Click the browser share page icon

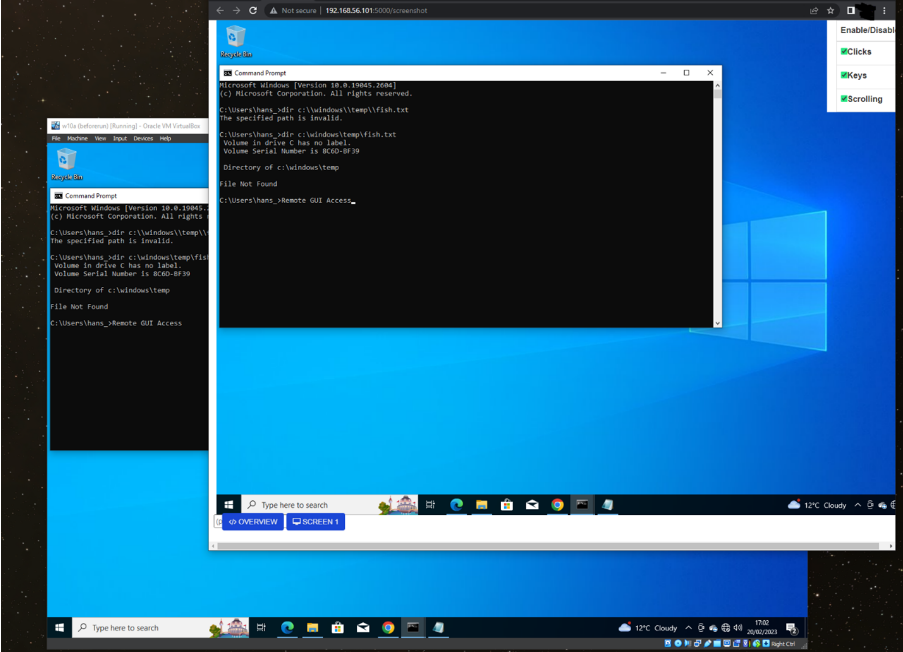(814, 10)
